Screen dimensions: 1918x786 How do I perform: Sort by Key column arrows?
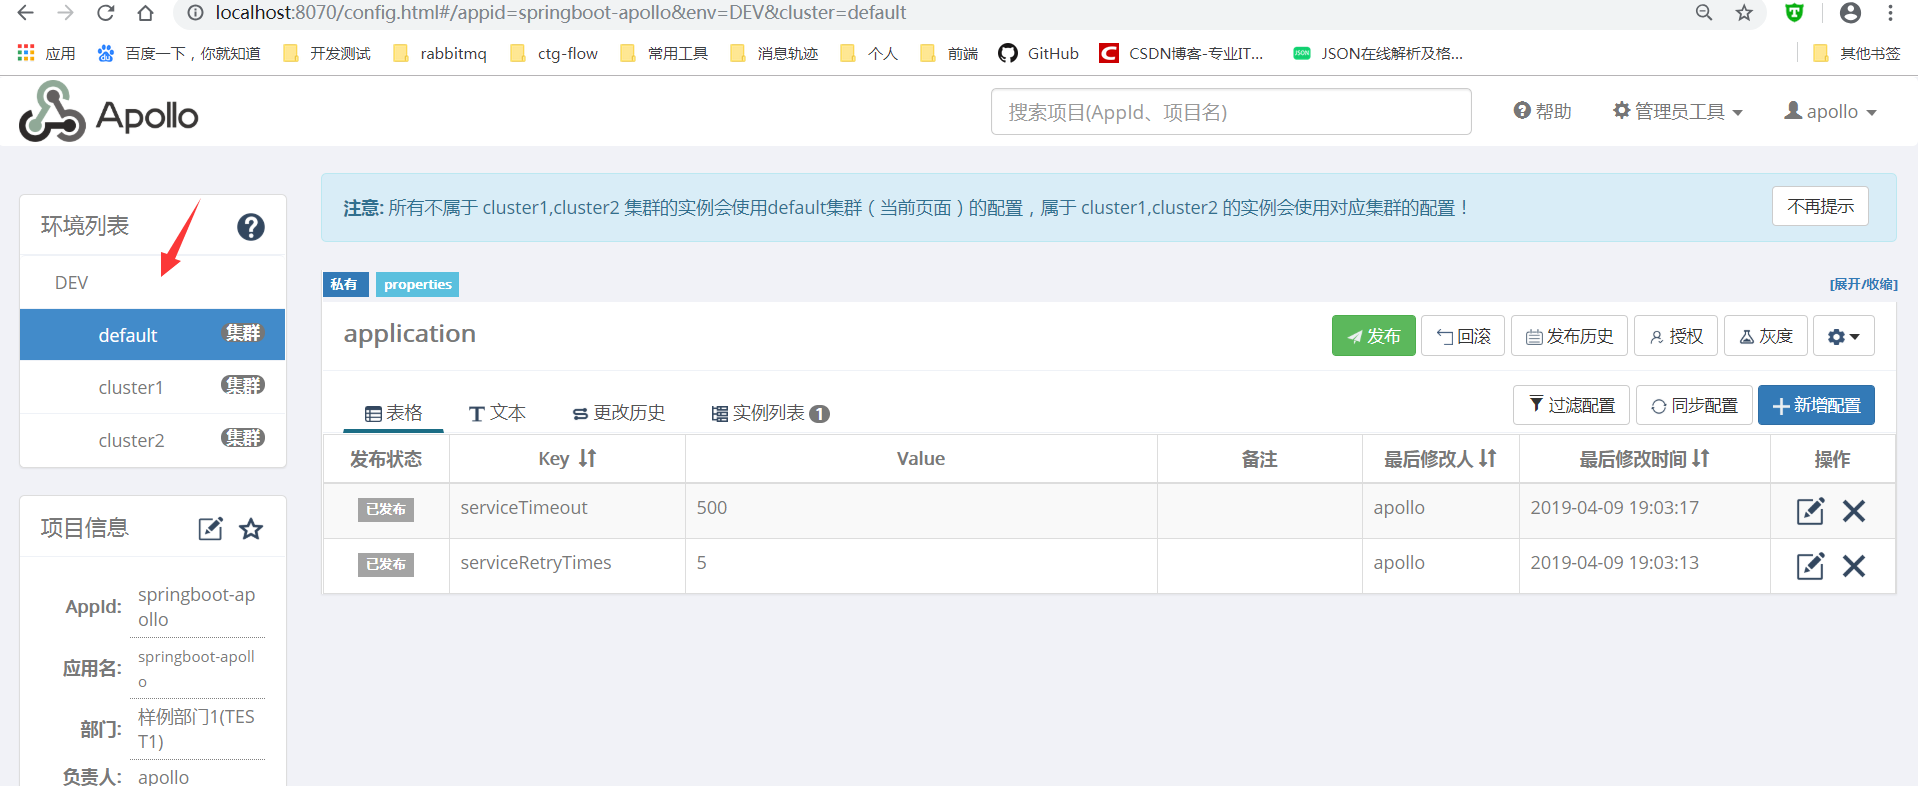point(587,458)
